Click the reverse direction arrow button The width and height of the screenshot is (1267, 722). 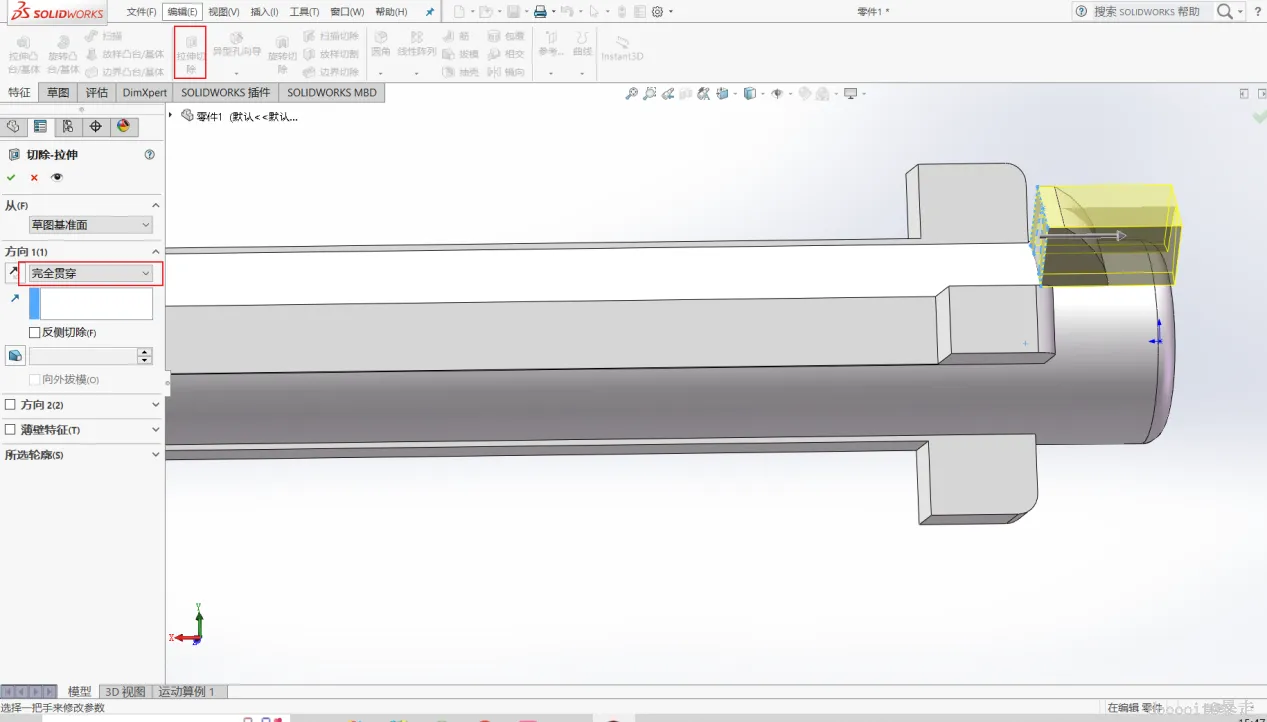(13, 273)
